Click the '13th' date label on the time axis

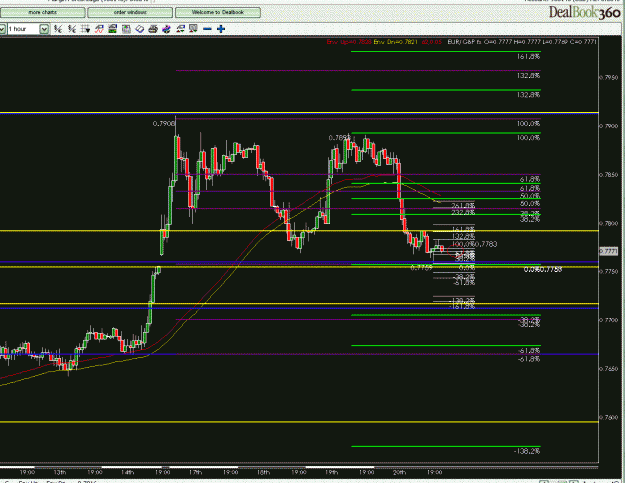pos(59,472)
